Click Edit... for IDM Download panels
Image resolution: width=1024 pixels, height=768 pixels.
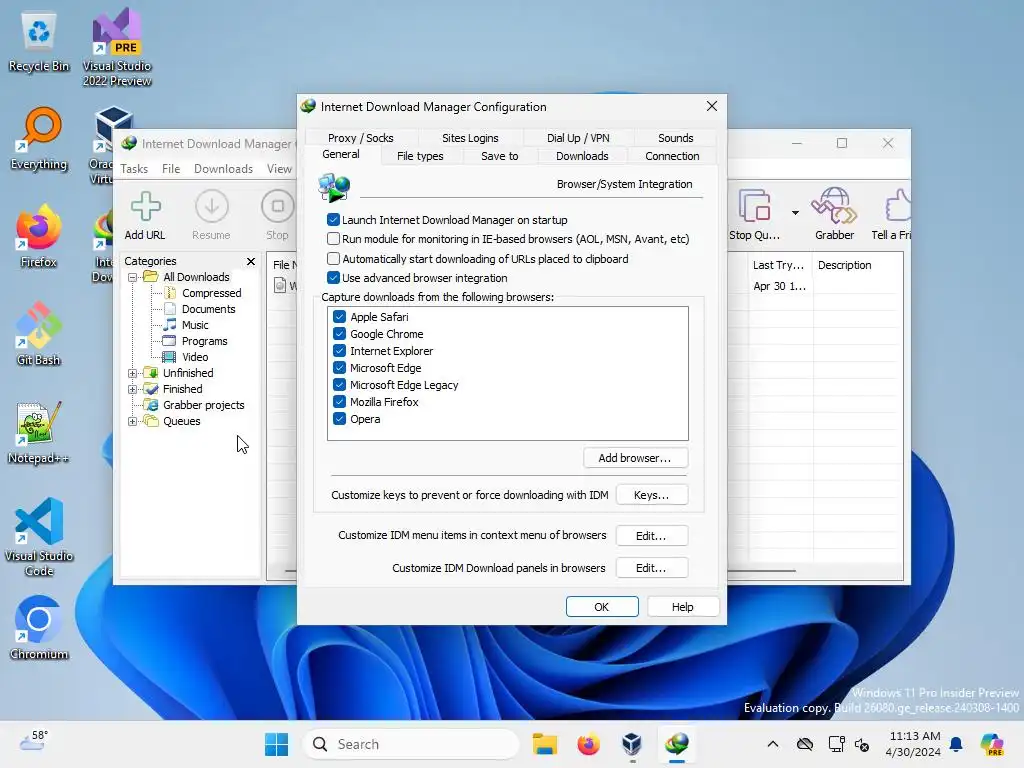651,568
